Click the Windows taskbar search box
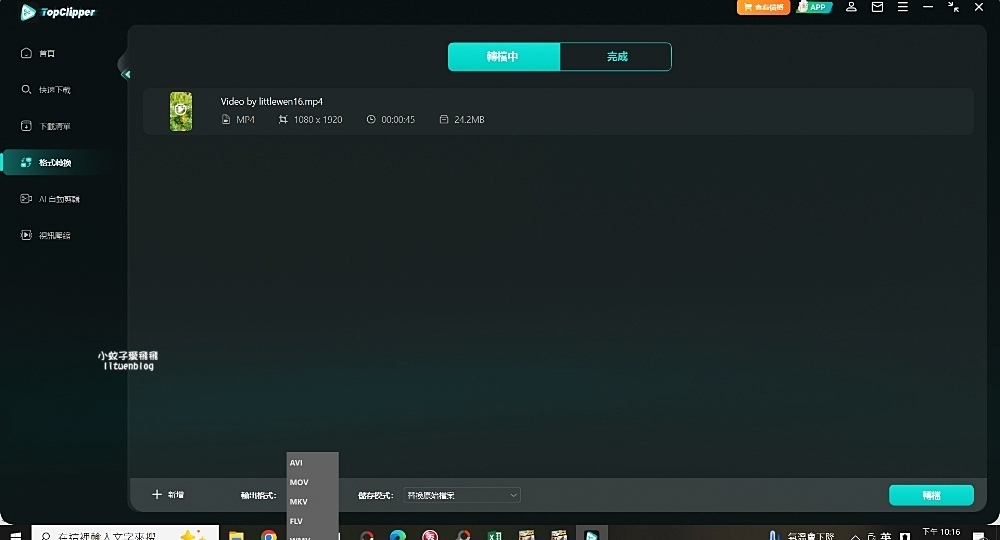The height and width of the screenshot is (540, 1000). (125, 534)
